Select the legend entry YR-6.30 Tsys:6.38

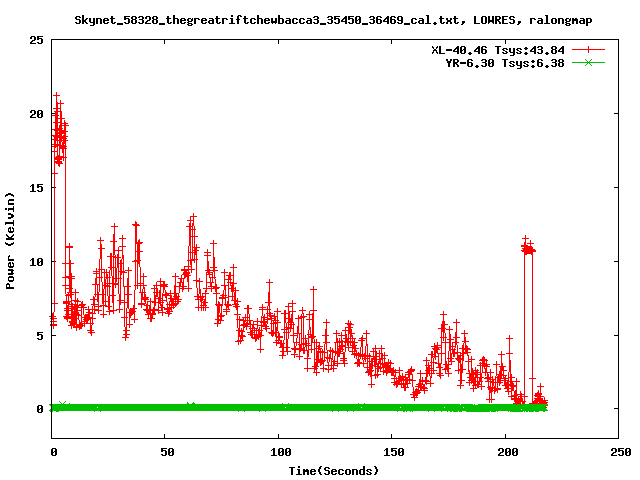504,63
